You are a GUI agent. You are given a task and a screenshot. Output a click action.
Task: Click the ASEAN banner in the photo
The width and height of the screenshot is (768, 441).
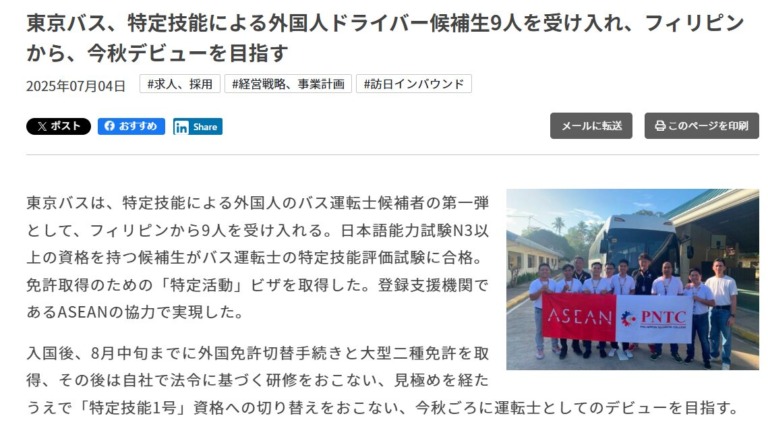579,318
